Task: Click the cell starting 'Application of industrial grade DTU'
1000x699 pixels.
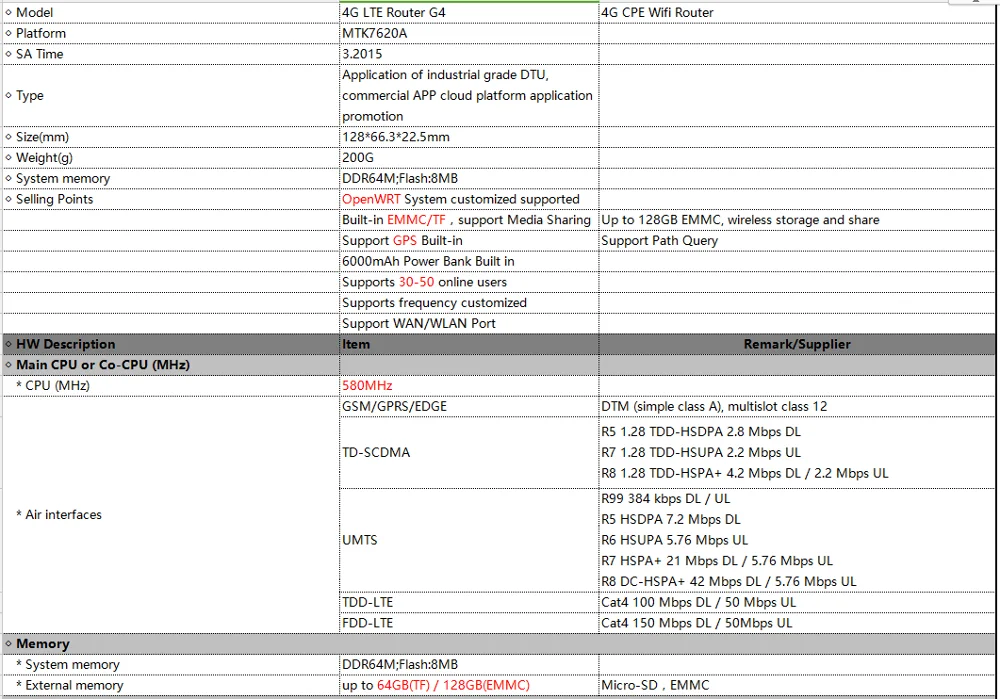Action: [469, 96]
